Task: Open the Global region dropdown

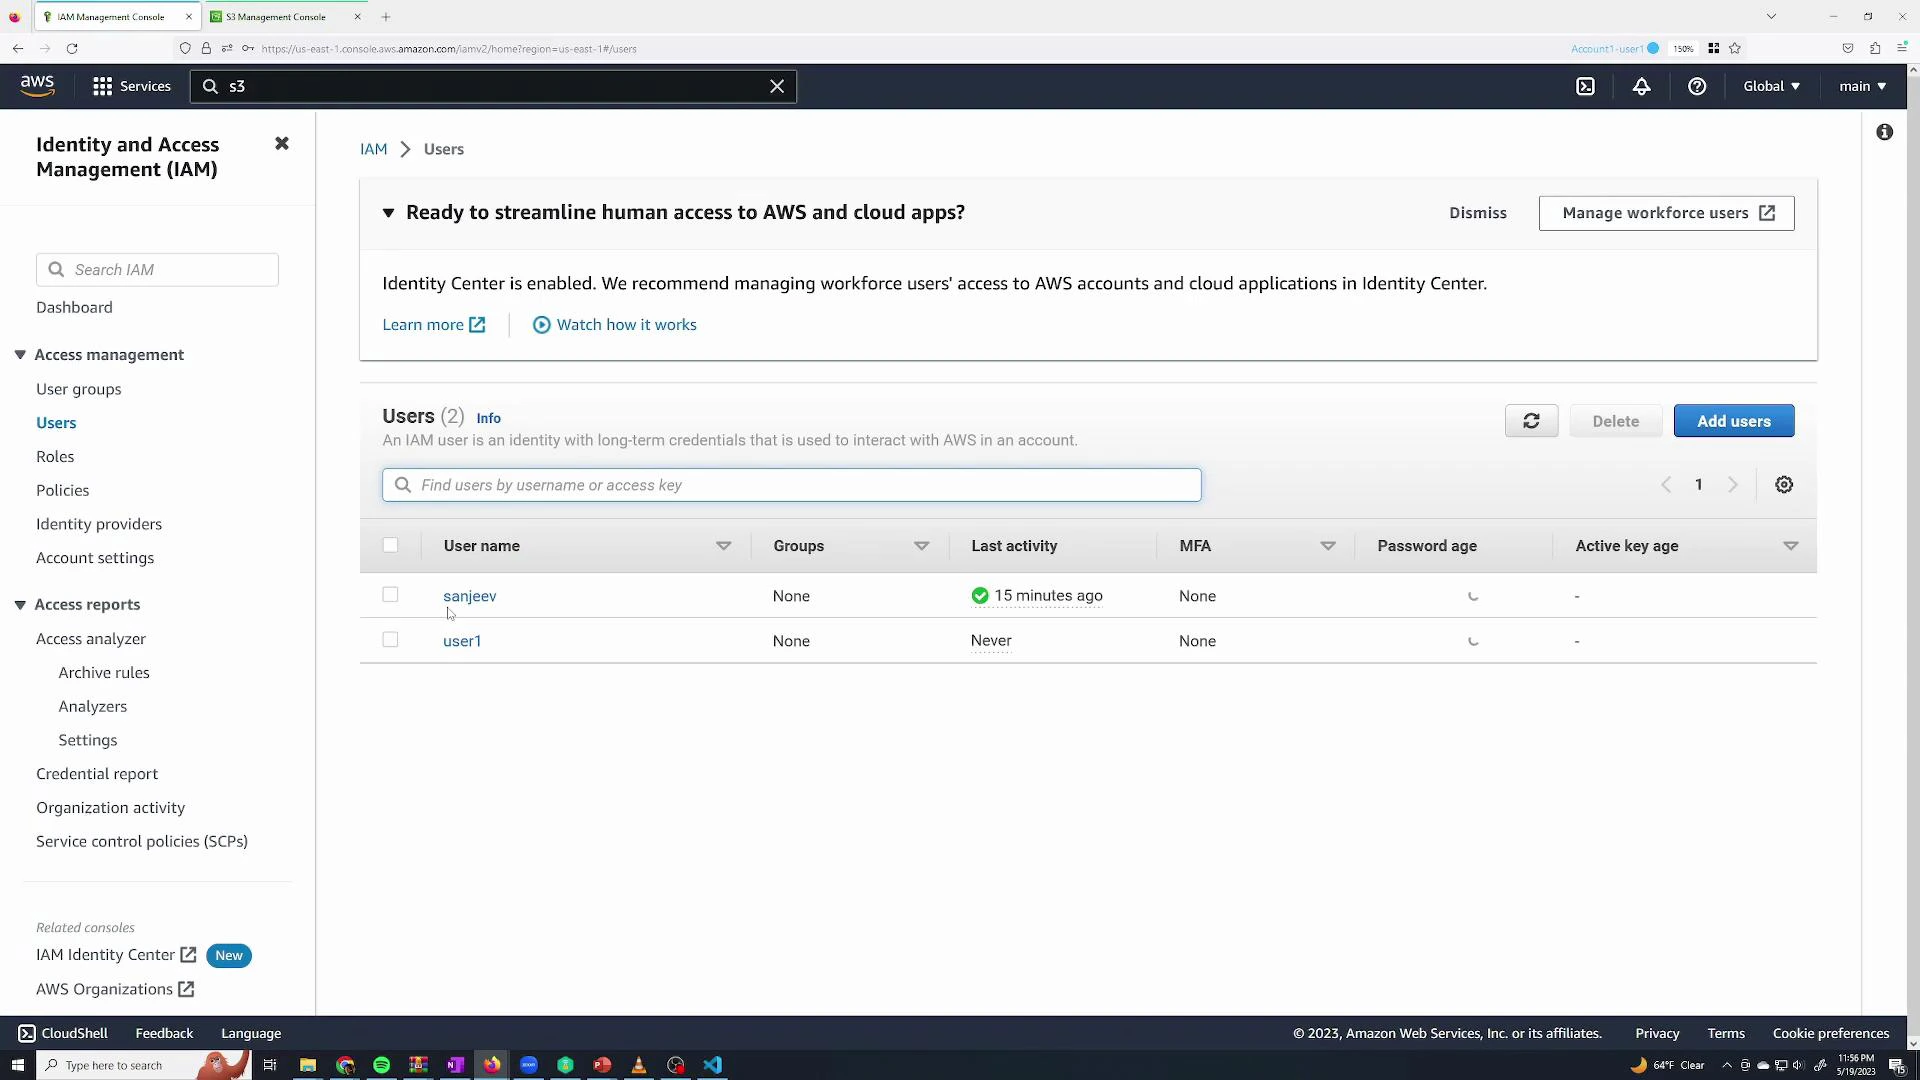Action: 1770,86
